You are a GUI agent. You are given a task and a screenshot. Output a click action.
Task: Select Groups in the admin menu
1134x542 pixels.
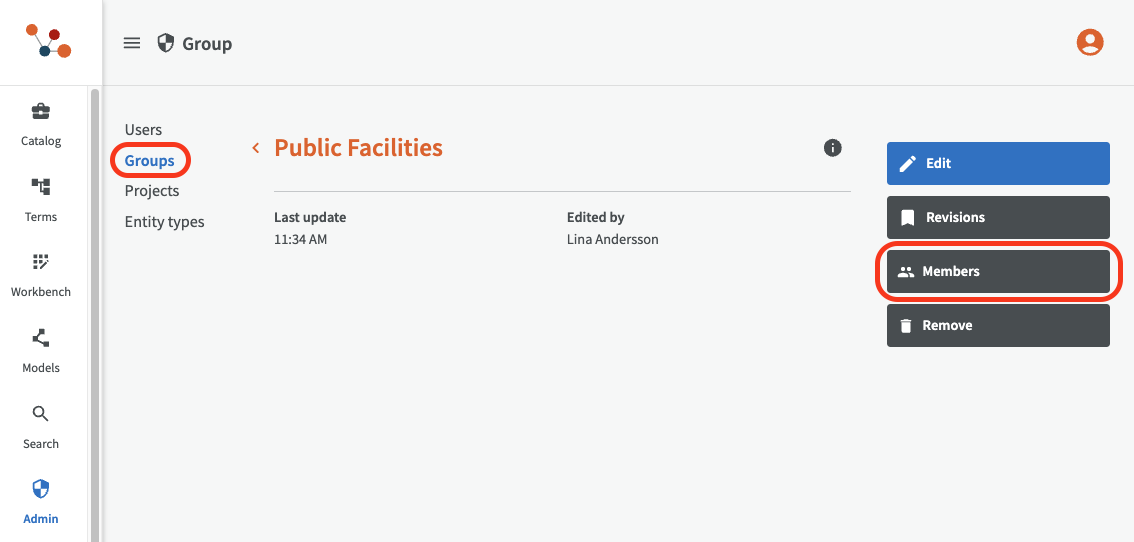(150, 161)
